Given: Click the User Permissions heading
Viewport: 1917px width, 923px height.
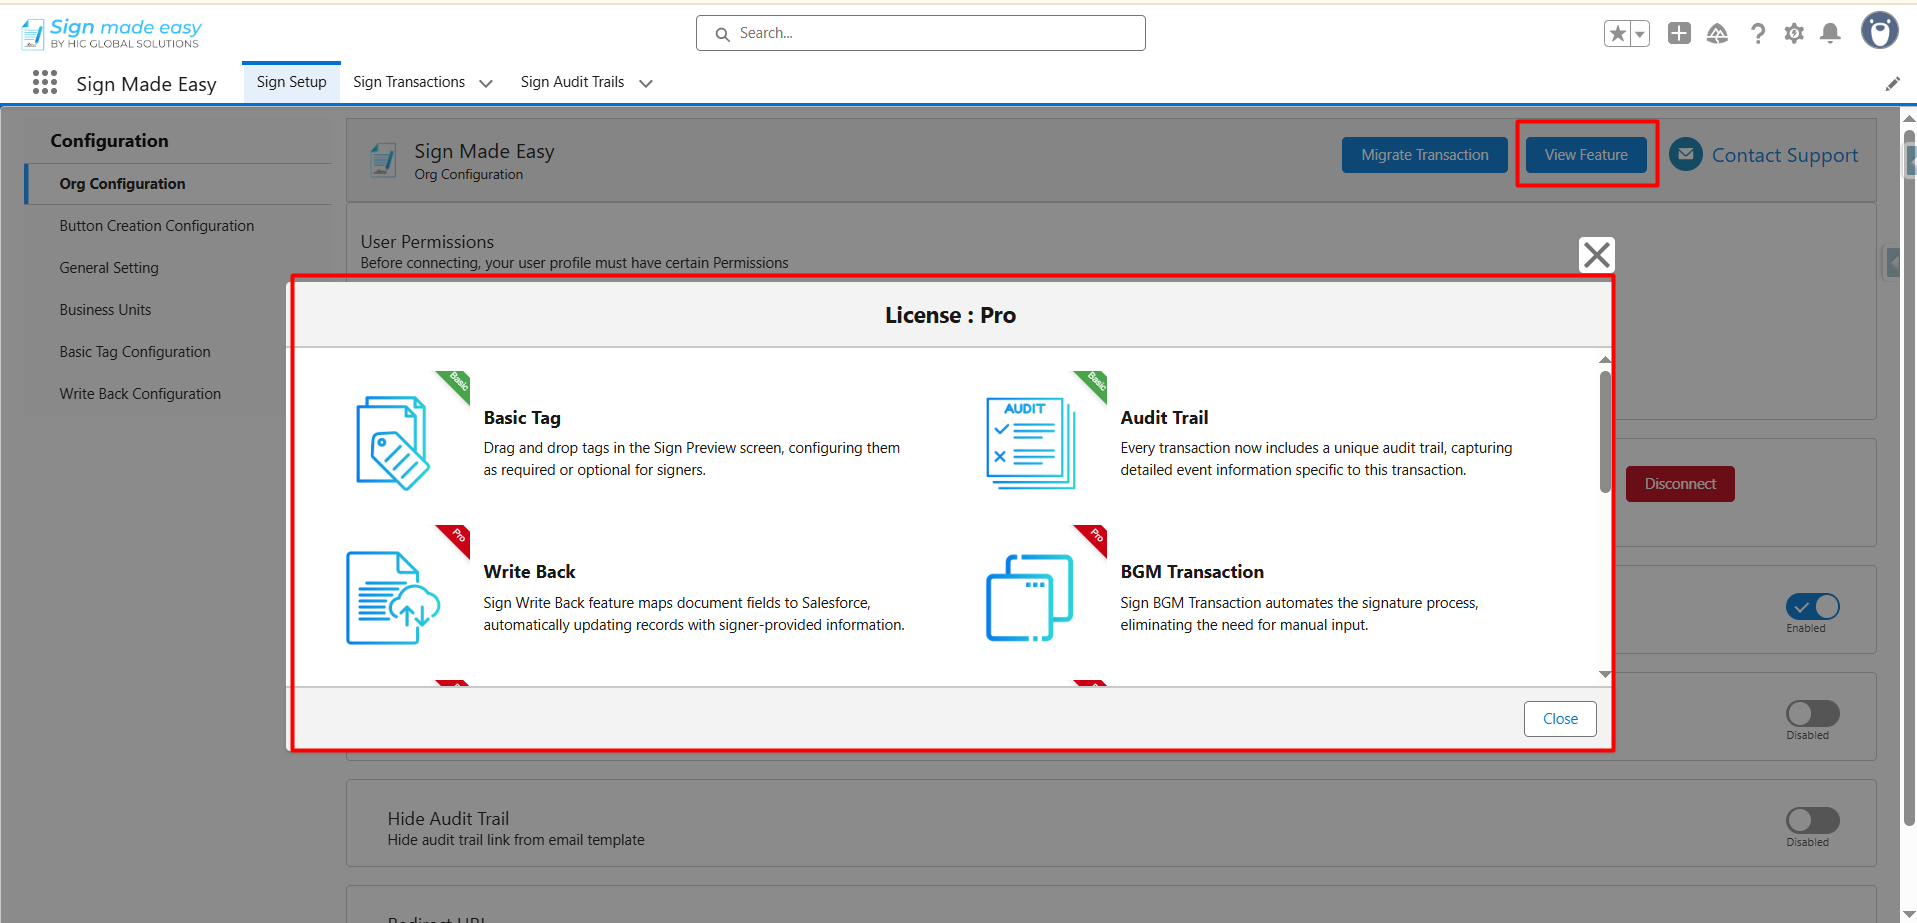Looking at the screenshot, I should pyautogui.click(x=427, y=242).
